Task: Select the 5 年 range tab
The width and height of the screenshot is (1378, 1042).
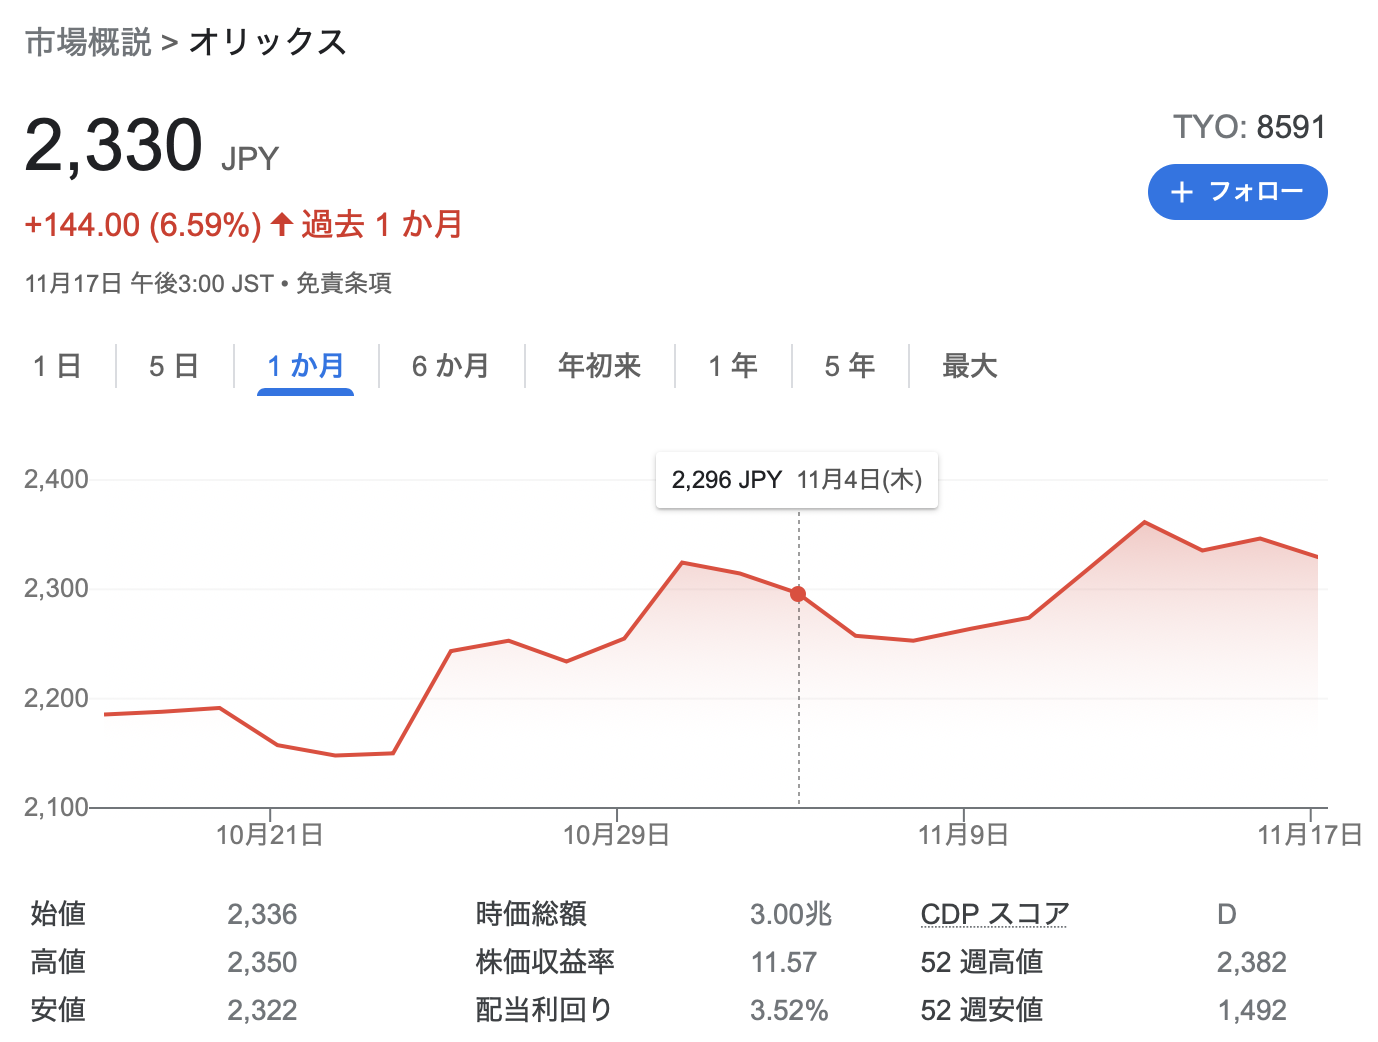Action: (x=850, y=366)
